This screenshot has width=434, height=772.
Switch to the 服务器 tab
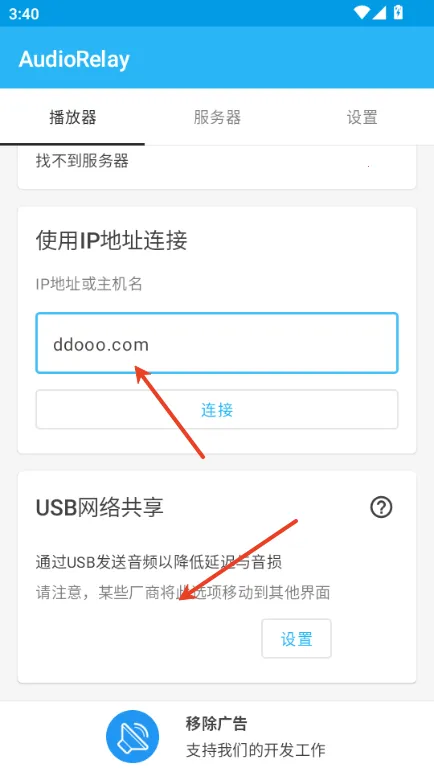217,118
